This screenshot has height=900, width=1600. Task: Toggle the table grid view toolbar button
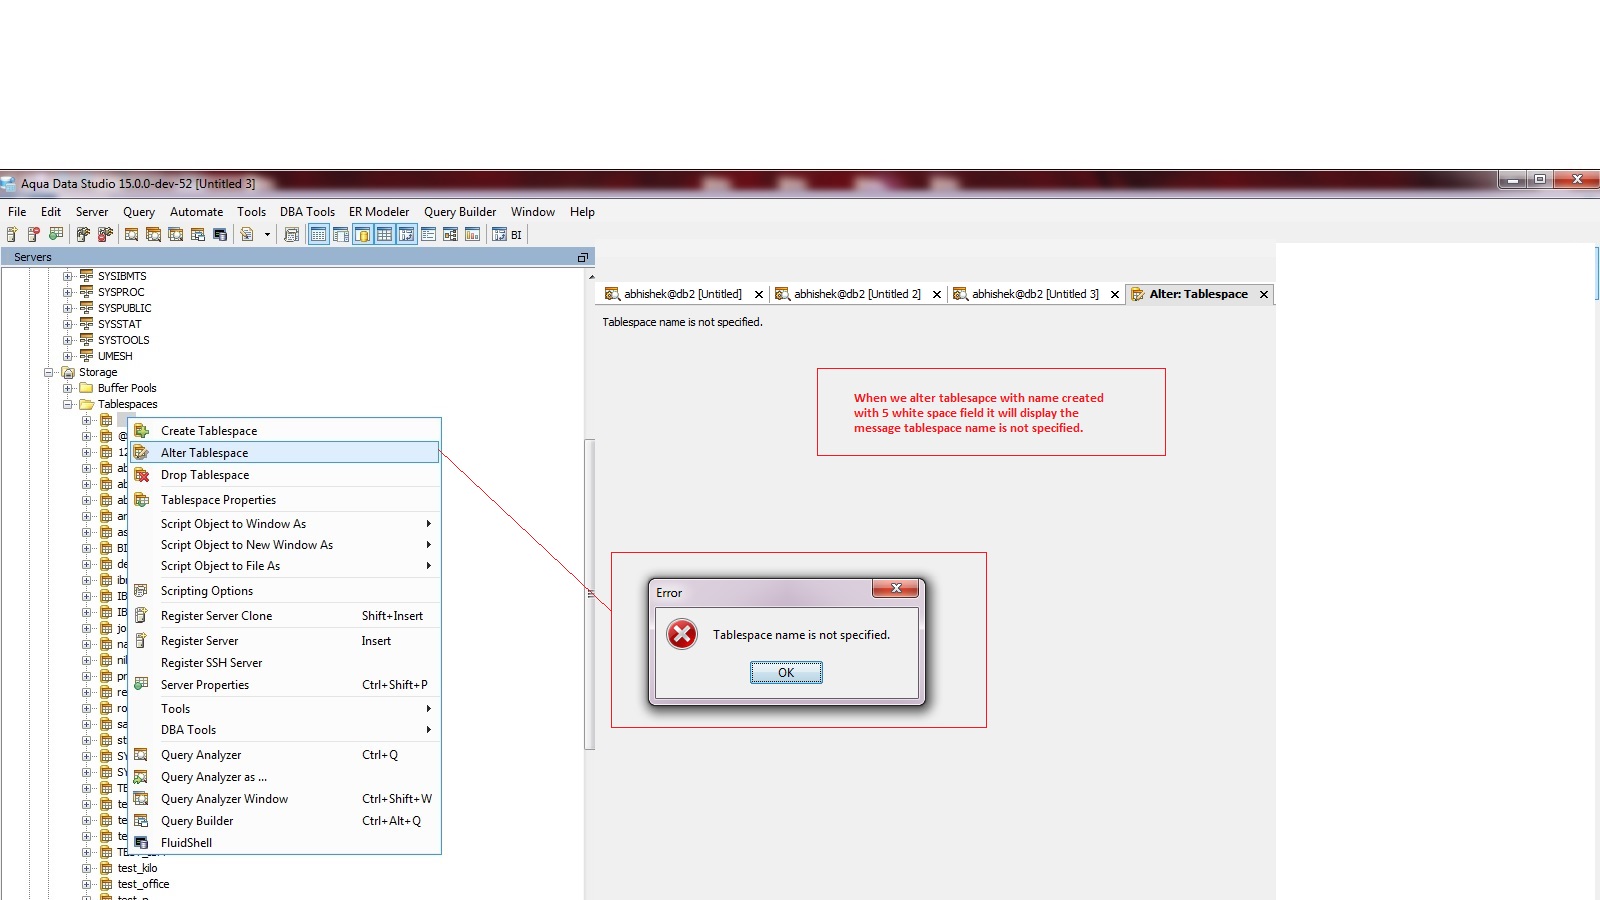385,235
